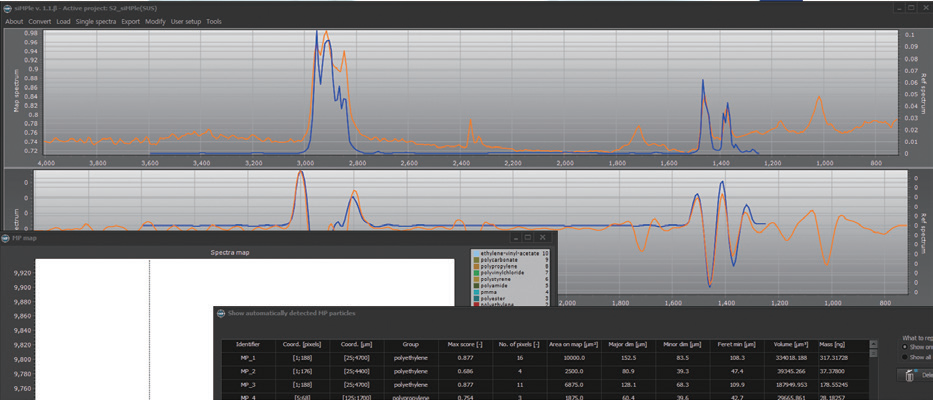The width and height of the screenshot is (933, 400).
Task: Select the MP_3 identifier cell
Action: 248,384
